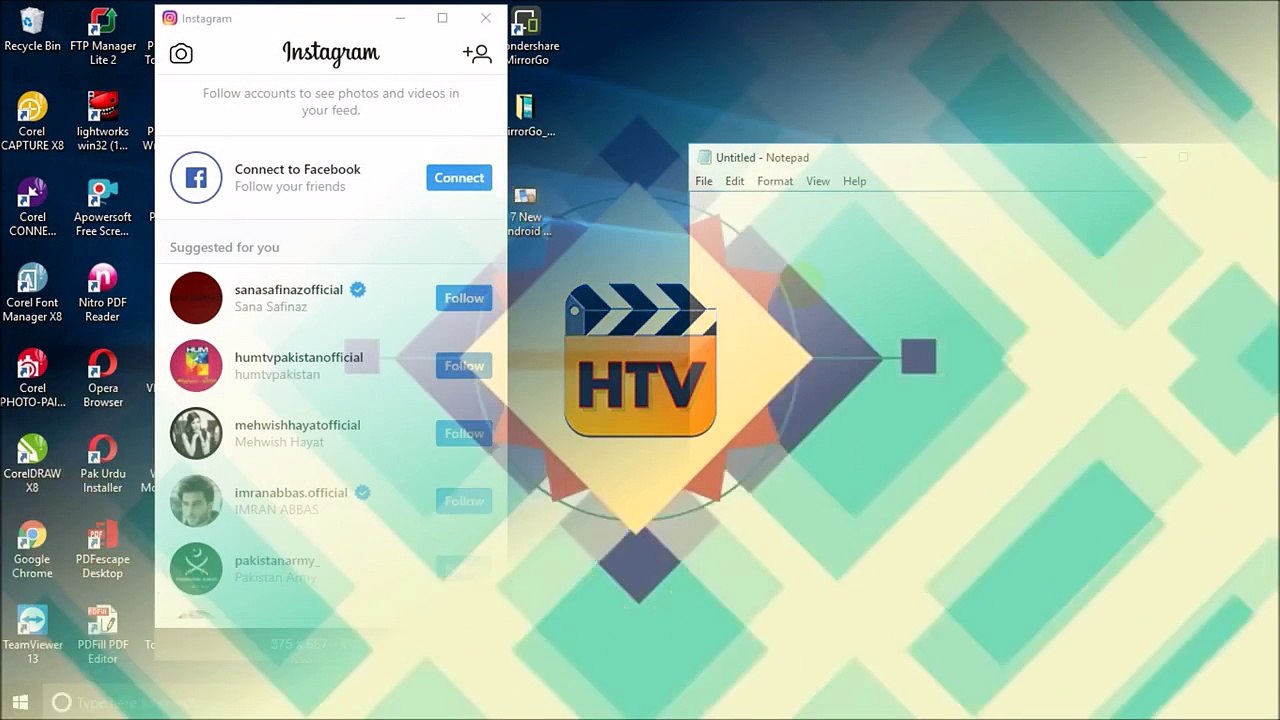The width and height of the screenshot is (1280, 720).
Task: Open humtvpakistanofficial profile picture
Action: pyautogui.click(x=196, y=366)
